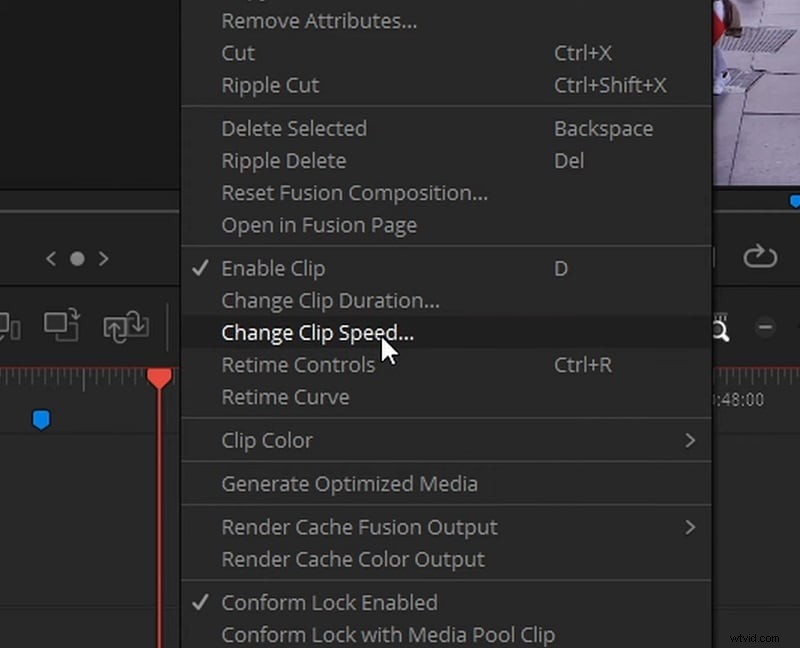Select the timeline zoom magnifier tool

pos(722,328)
